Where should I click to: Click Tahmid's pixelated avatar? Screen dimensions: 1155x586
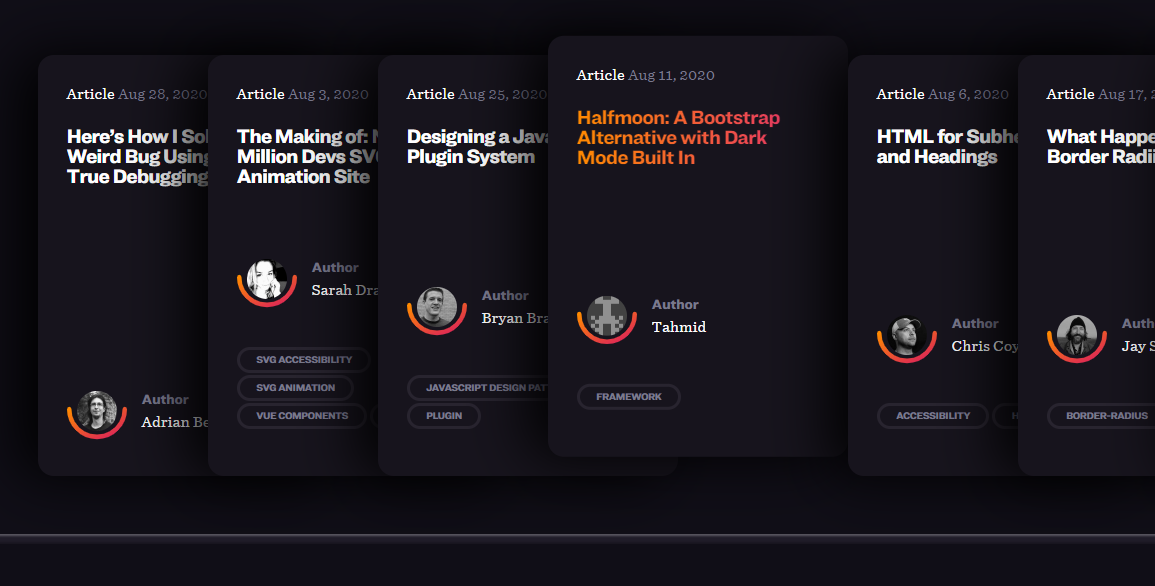(607, 316)
